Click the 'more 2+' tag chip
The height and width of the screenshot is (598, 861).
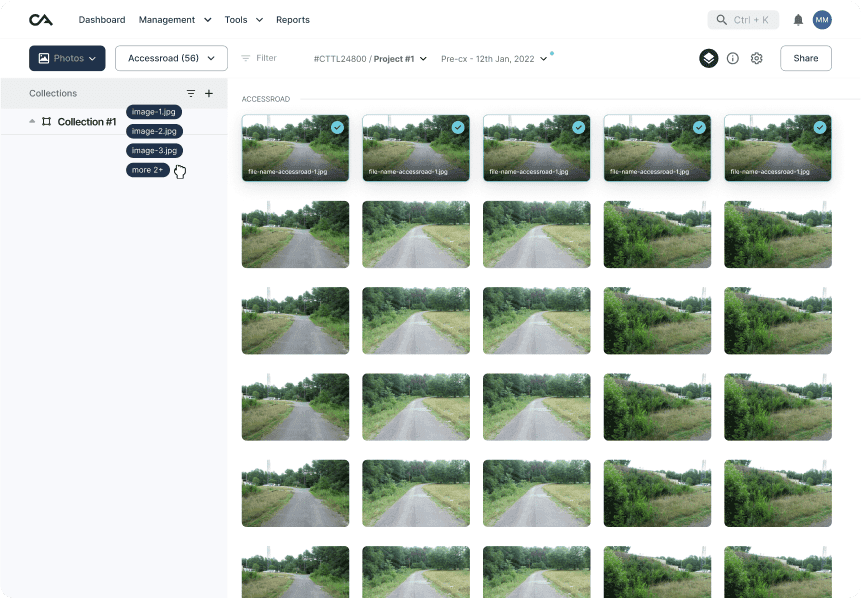point(147,170)
